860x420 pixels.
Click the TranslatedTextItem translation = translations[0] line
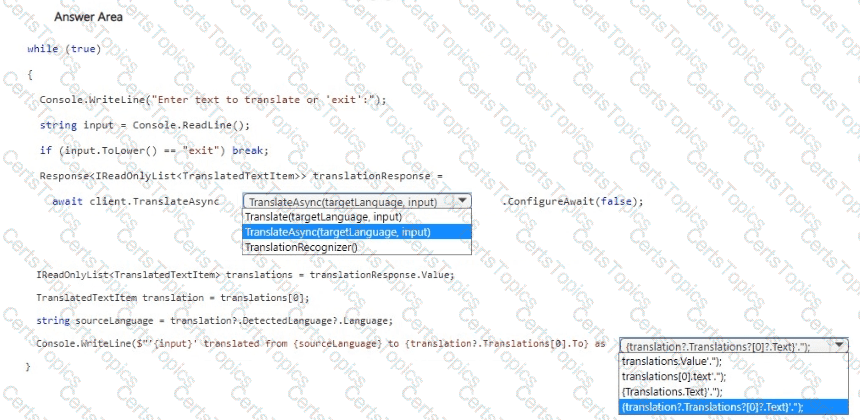tap(172, 298)
